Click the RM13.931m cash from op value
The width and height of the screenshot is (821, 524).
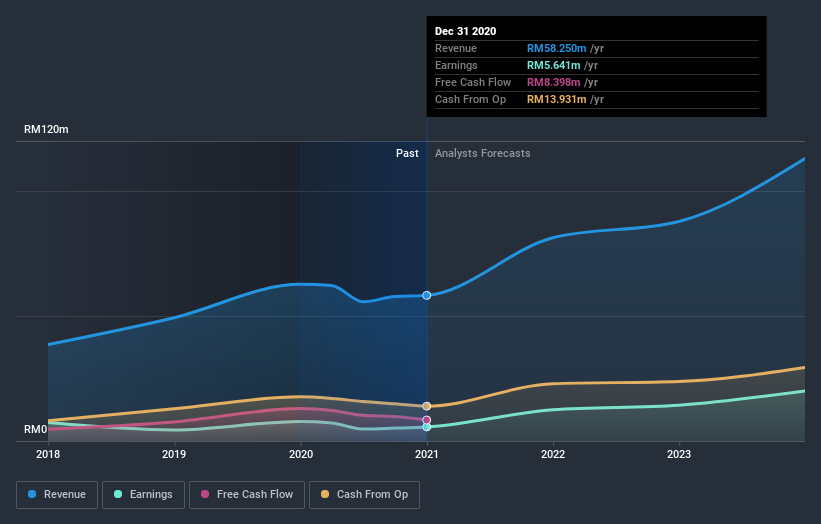557,99
